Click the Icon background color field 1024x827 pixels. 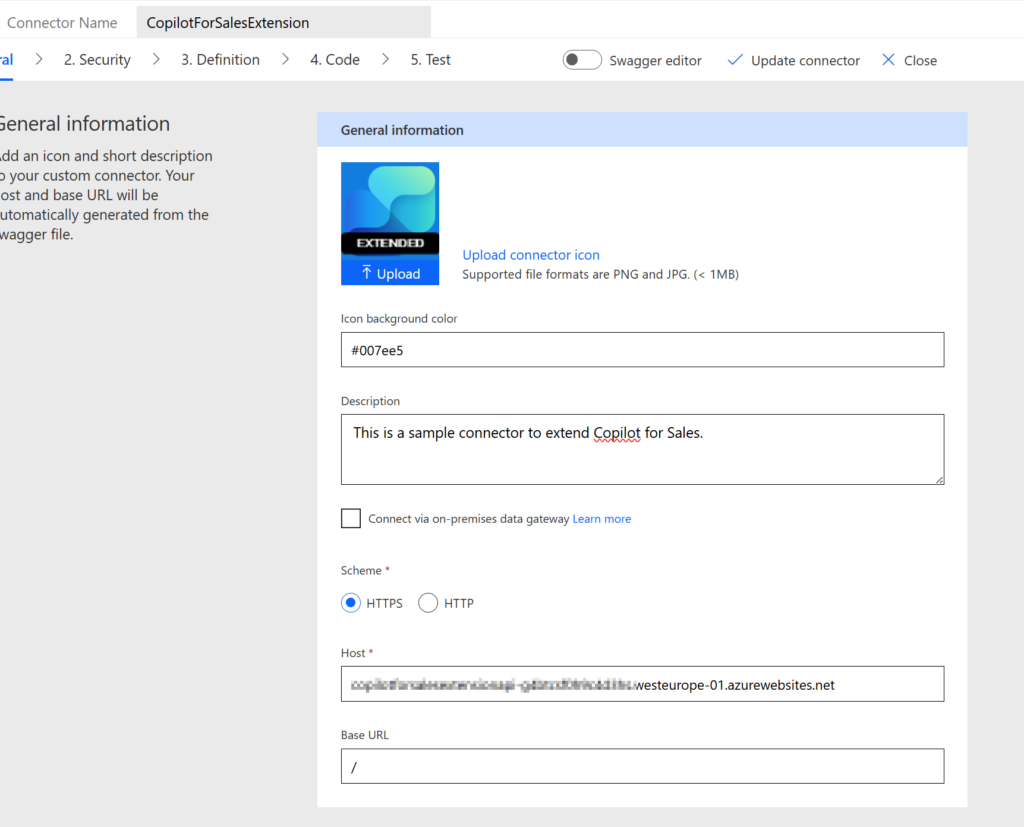point(642,350)
